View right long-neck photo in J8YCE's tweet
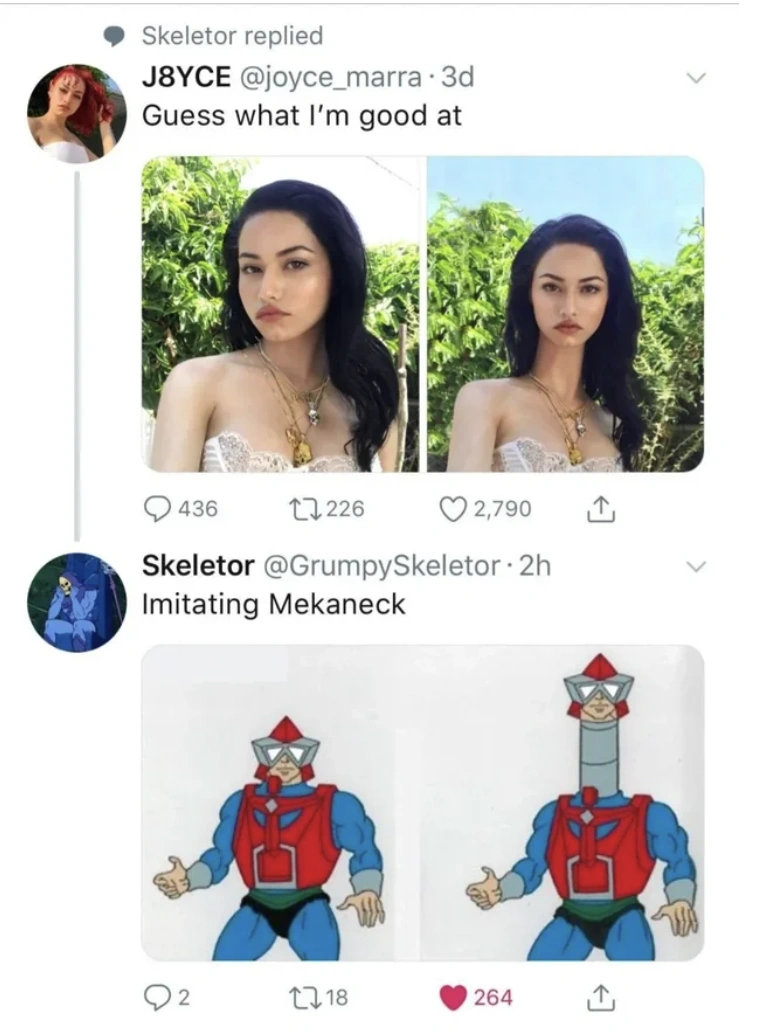 (x=565, y=314)
